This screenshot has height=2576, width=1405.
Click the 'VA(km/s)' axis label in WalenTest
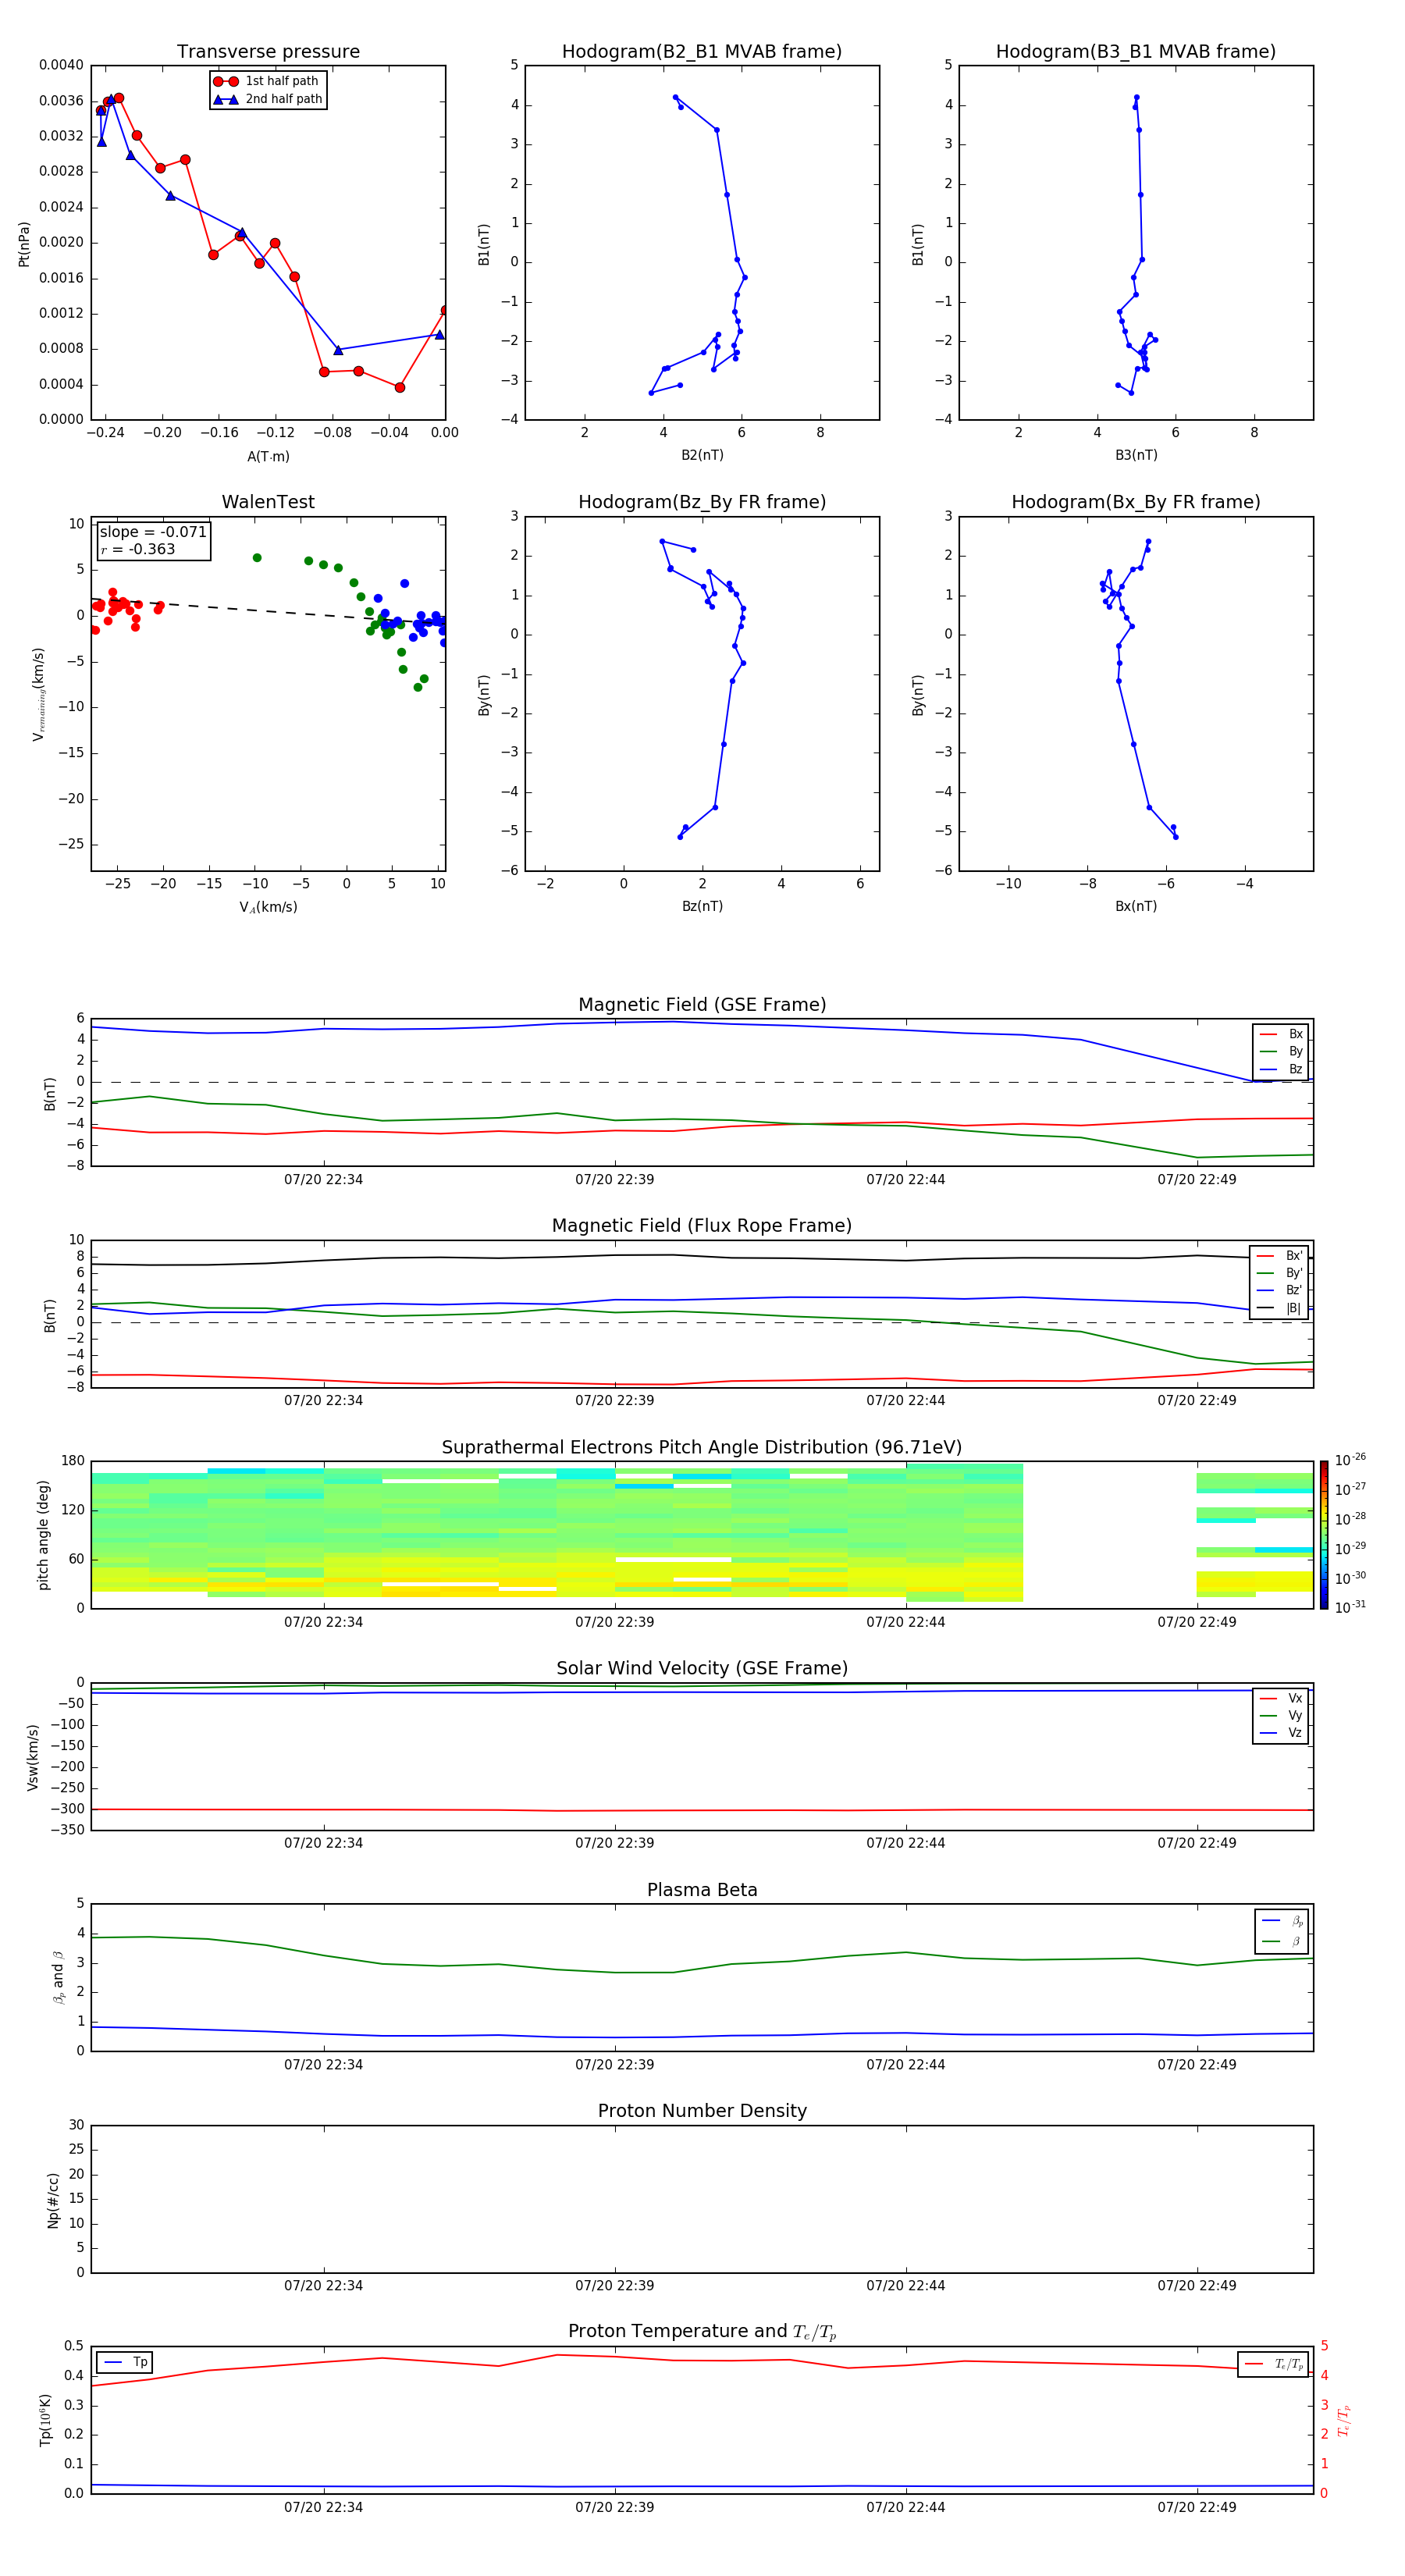268,907
